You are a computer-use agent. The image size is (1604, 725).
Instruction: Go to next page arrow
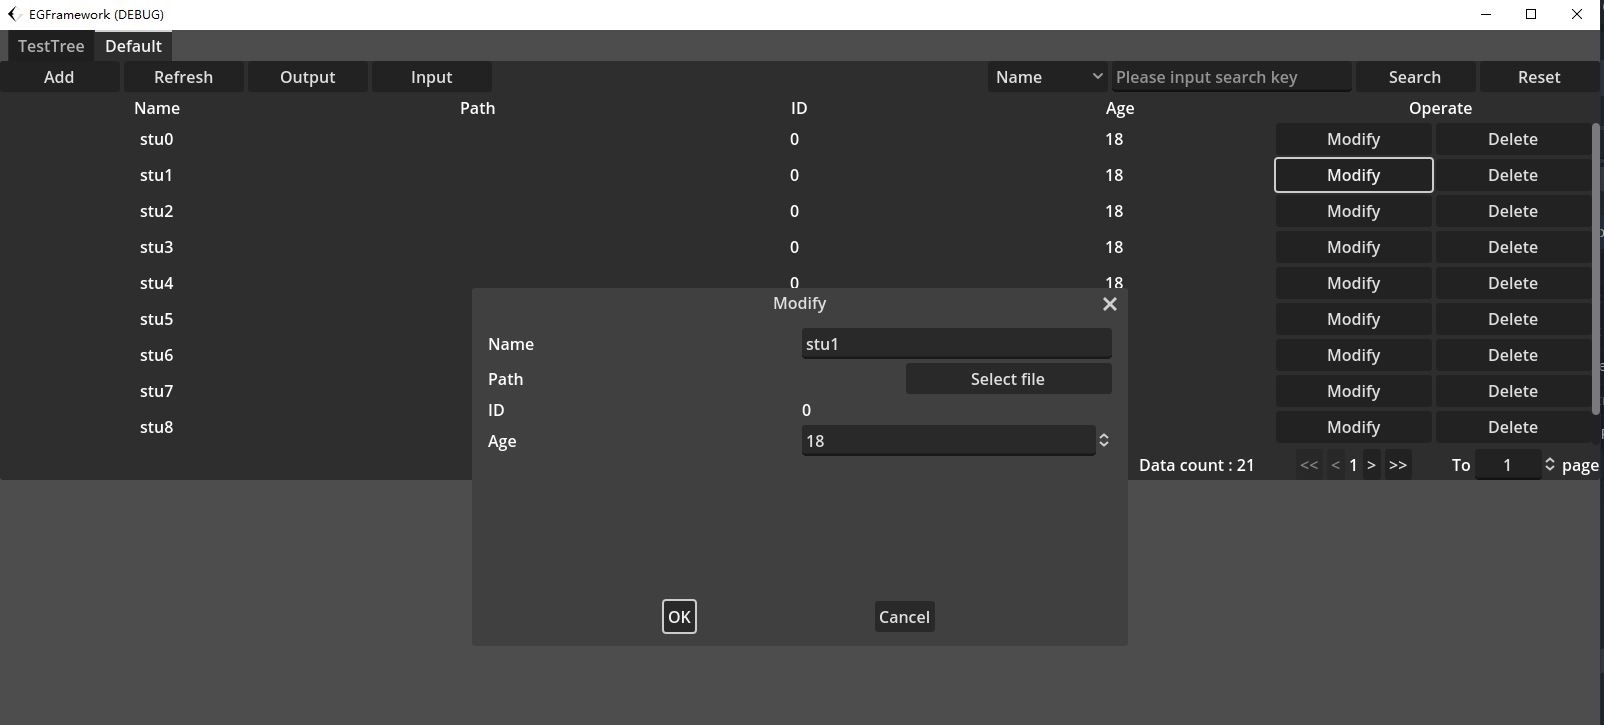[1371, 465]
